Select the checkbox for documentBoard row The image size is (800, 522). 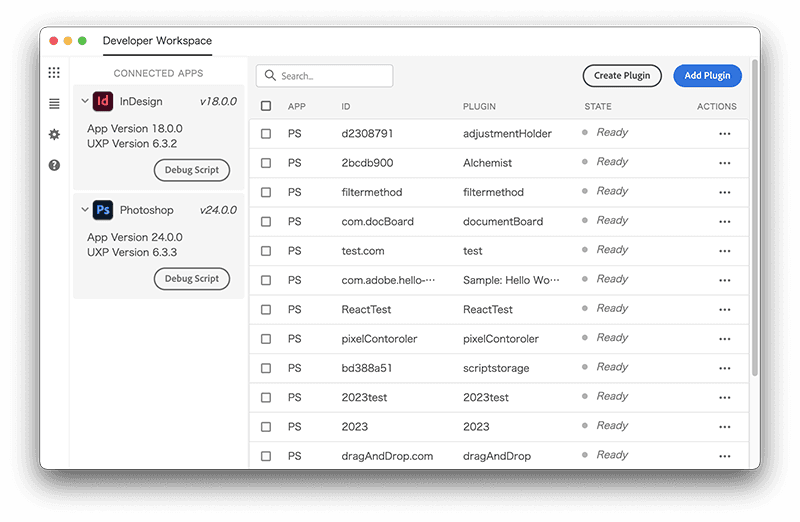click(x=266, y=222)
